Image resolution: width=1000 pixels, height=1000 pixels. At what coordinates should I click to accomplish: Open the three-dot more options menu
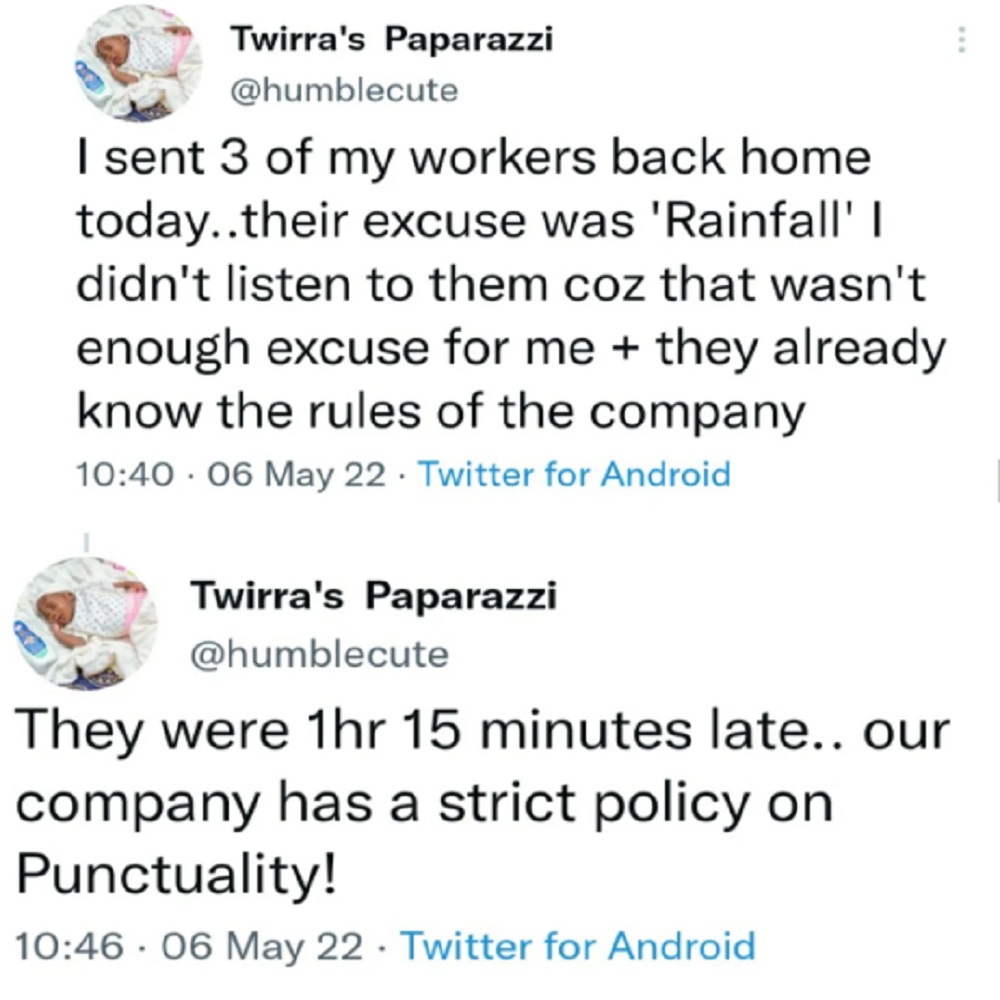point(962,40)
